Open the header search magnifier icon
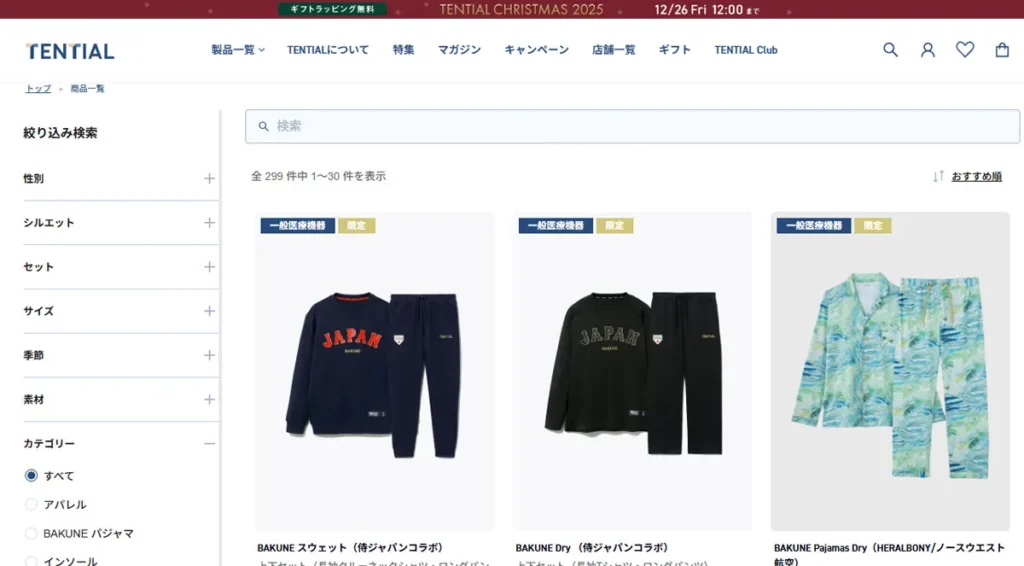 coord(890,50)
